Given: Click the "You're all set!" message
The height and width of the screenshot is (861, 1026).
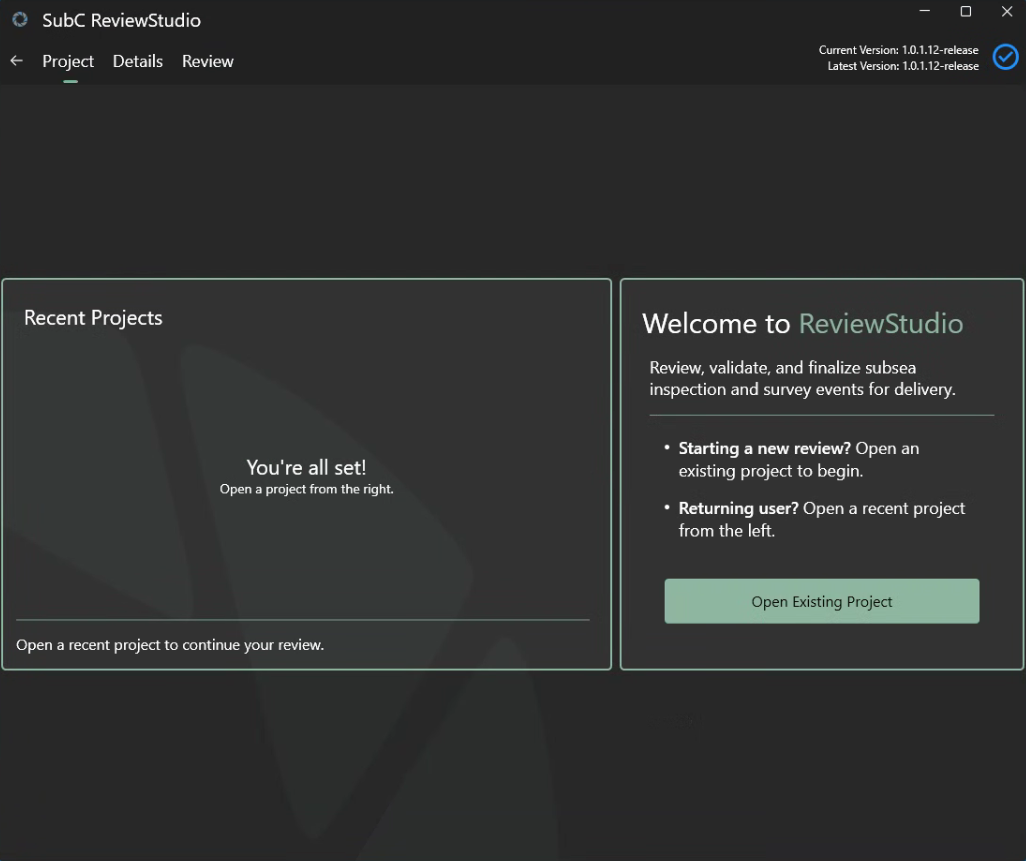Looking at the screenshot, I should coord(306,467).
